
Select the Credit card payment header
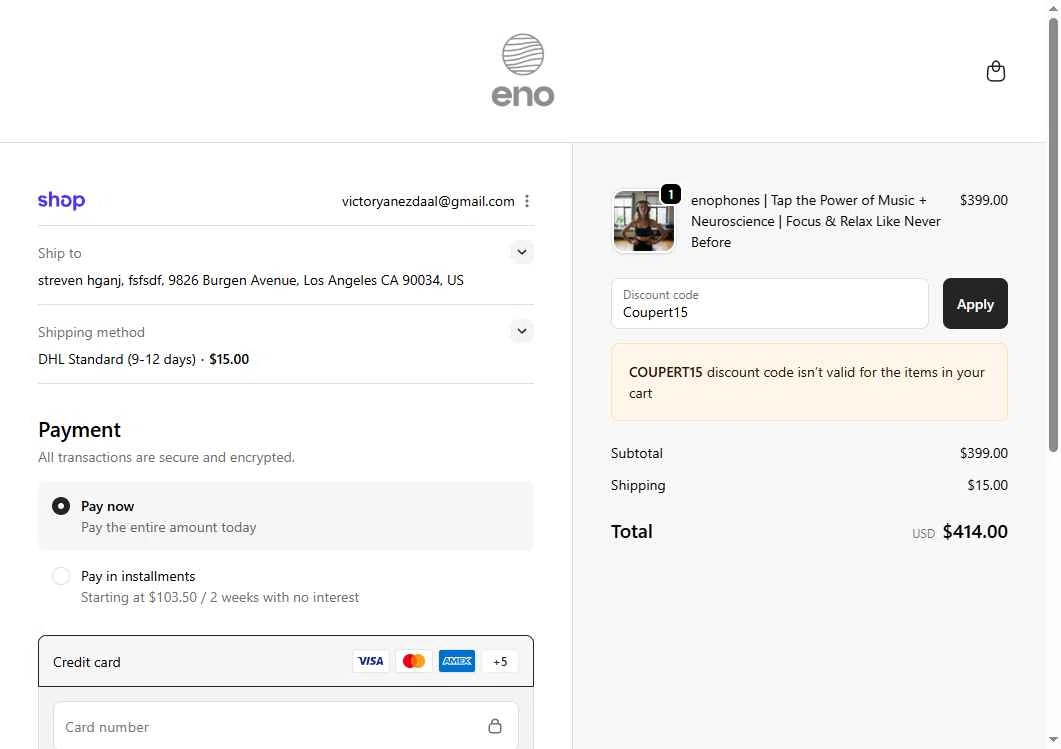click(x=286, y=661)
